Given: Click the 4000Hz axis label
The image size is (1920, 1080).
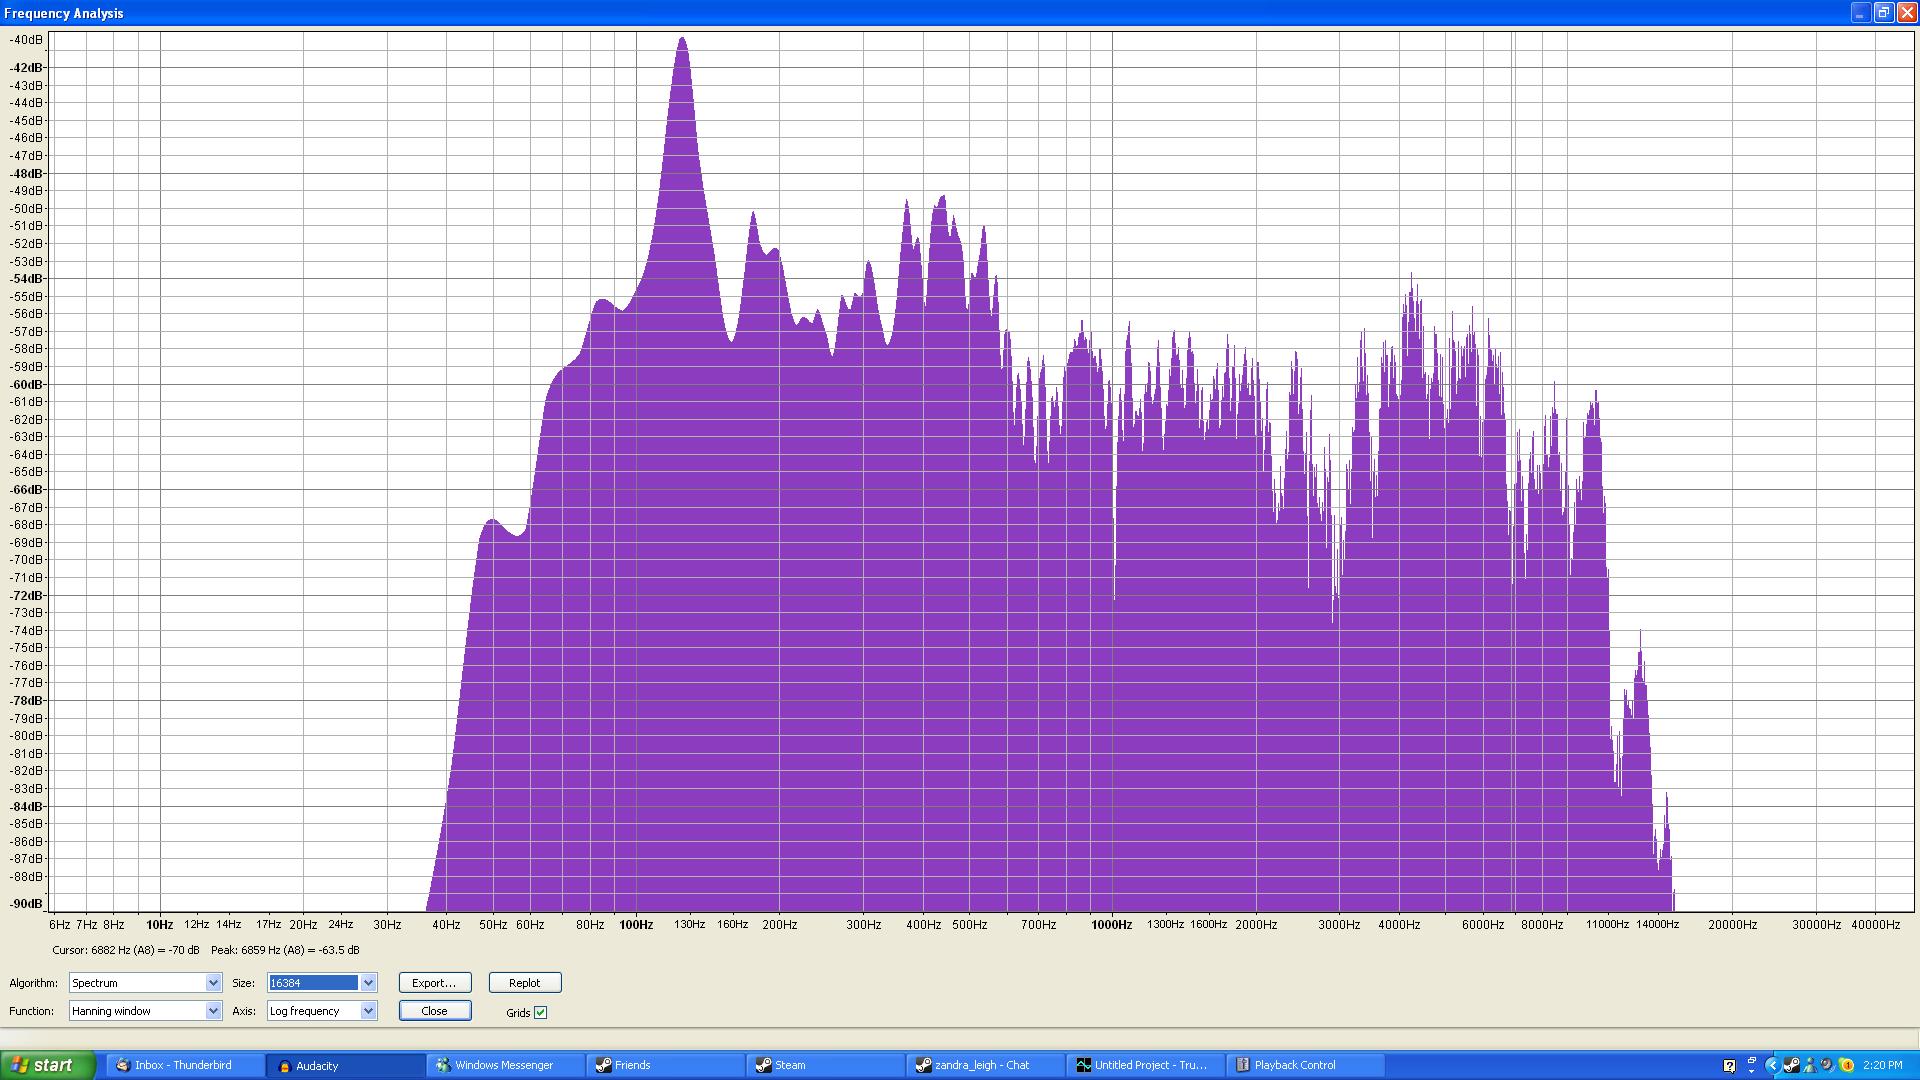Looking at the screenshot, I should tap(1399, 925).
